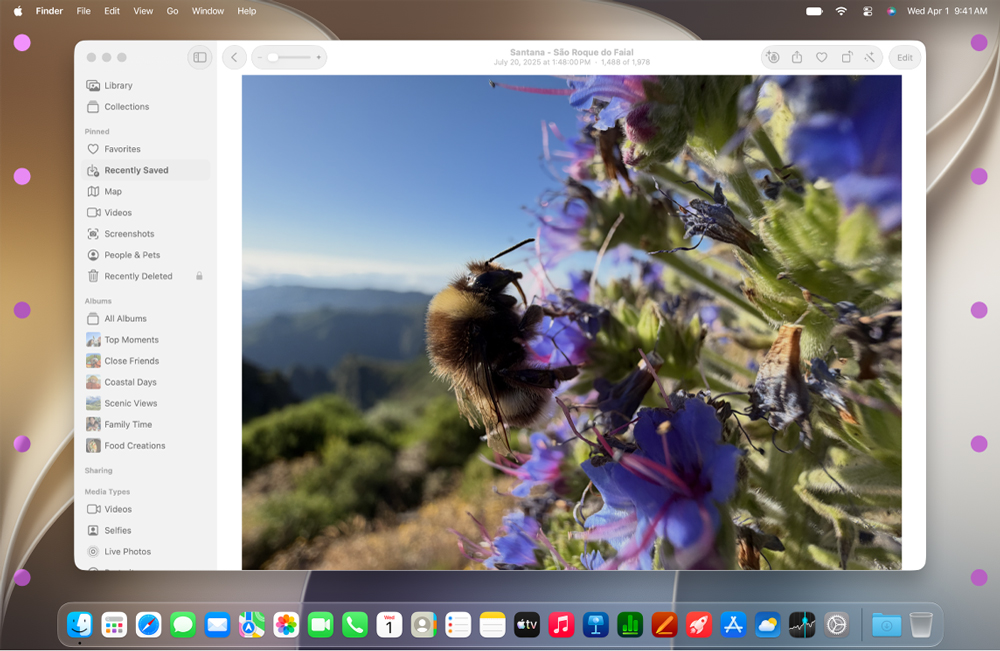Open the Apple menu

coord(18,11)
